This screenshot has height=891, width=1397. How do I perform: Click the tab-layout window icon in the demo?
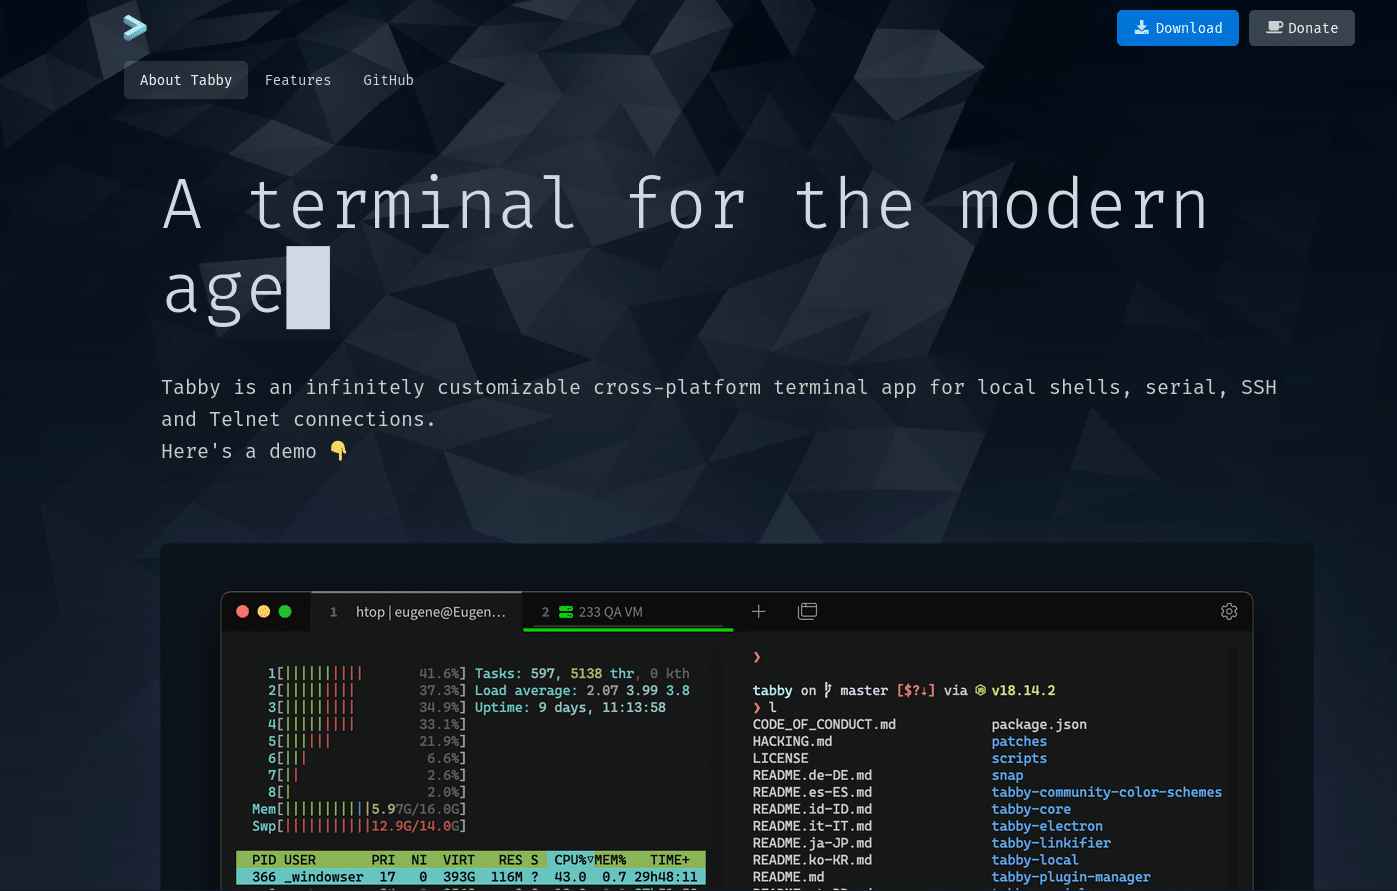pyautogui.click(x=807, y=611)
